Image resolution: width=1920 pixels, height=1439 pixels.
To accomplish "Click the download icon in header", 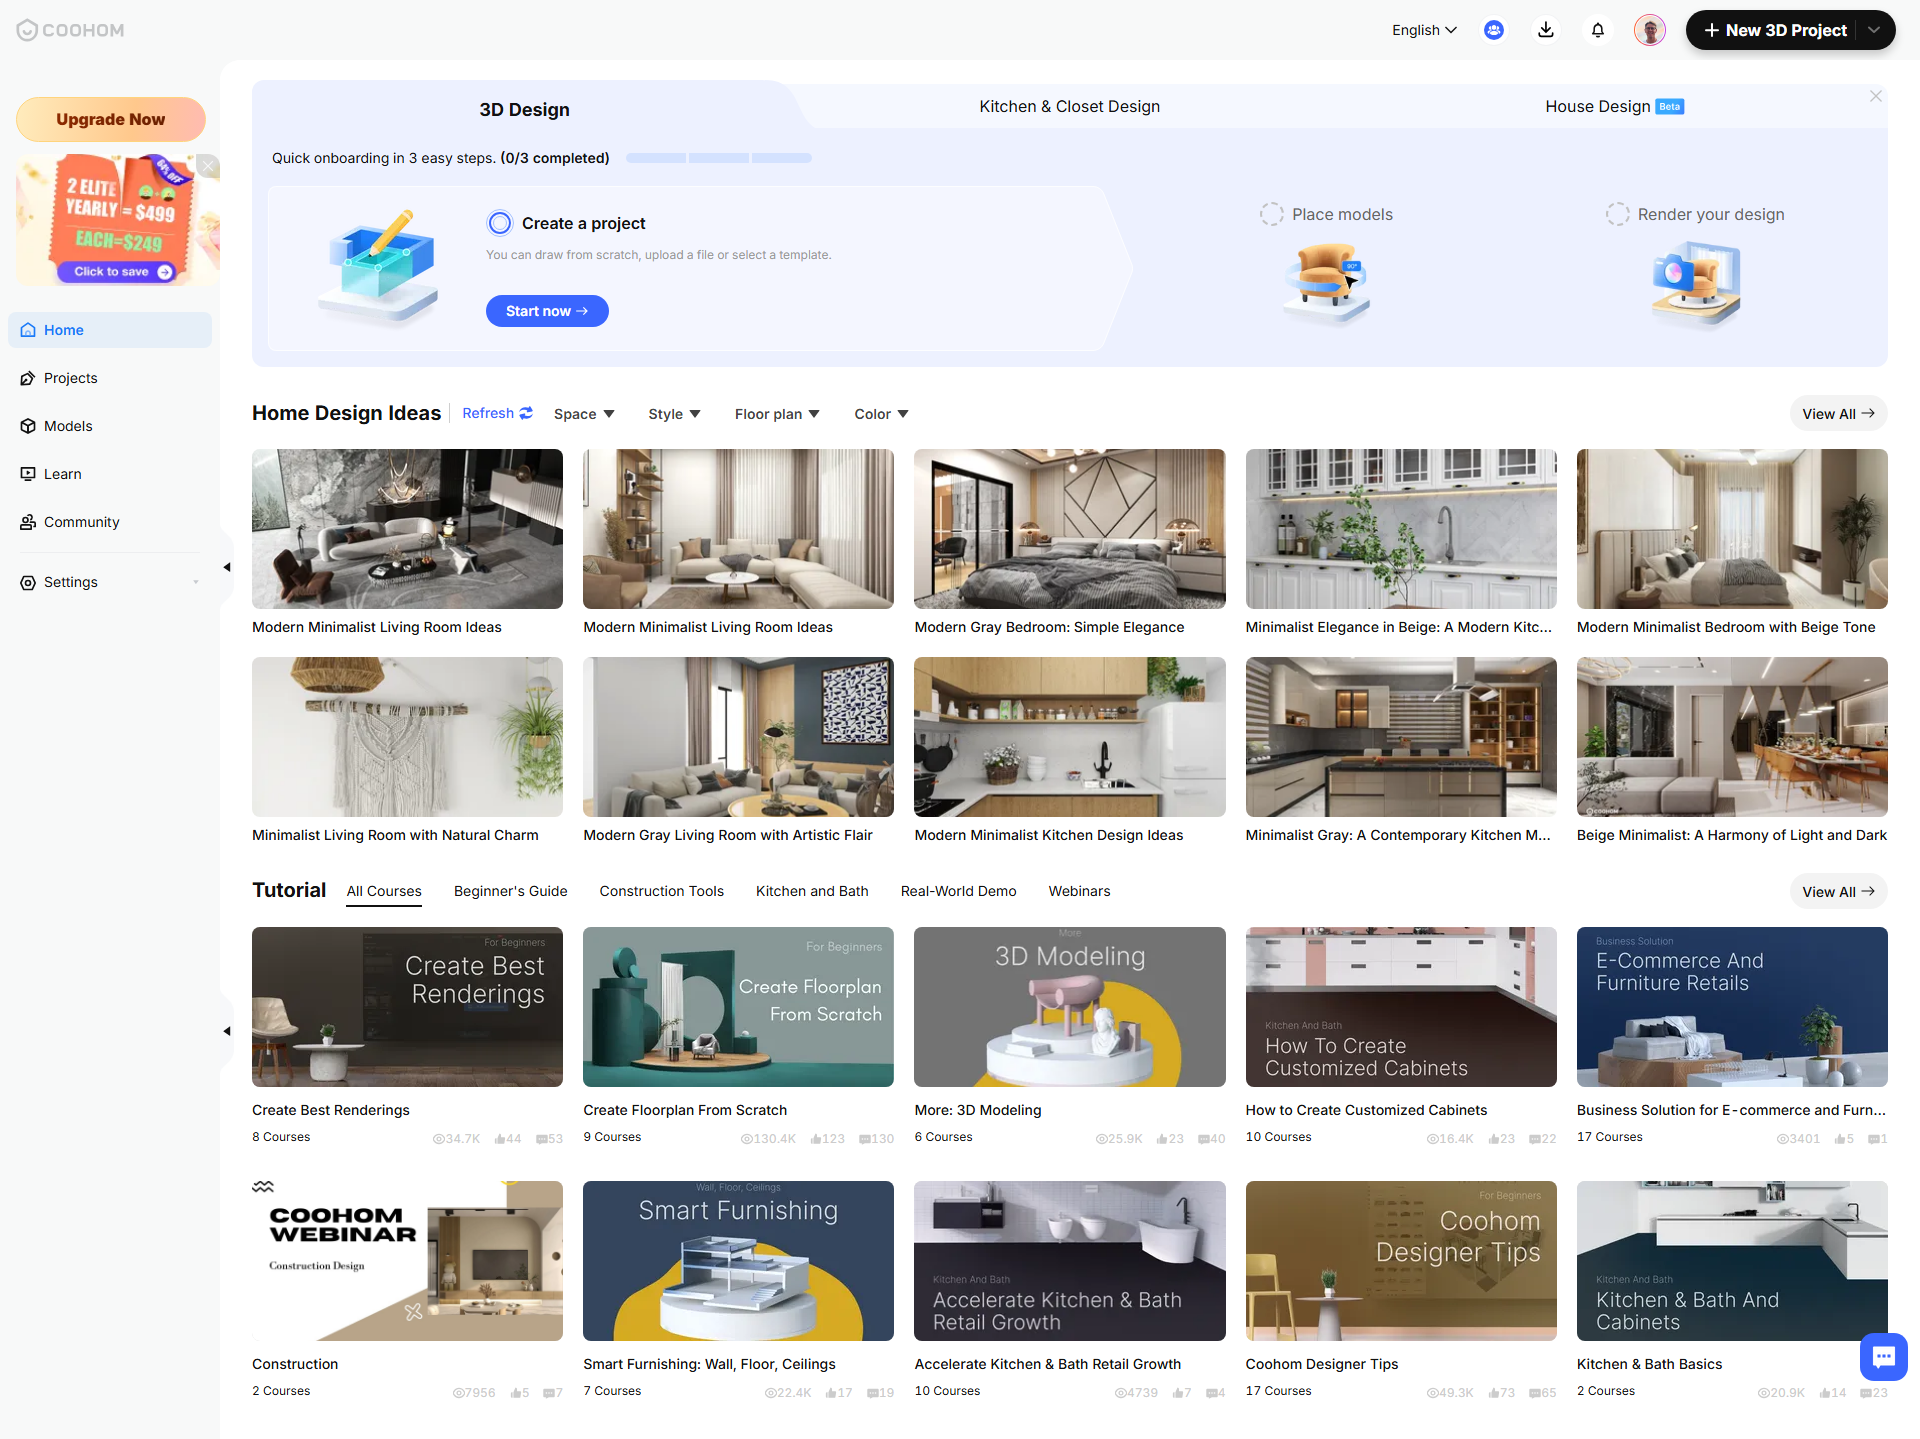I will [1545, 30].
